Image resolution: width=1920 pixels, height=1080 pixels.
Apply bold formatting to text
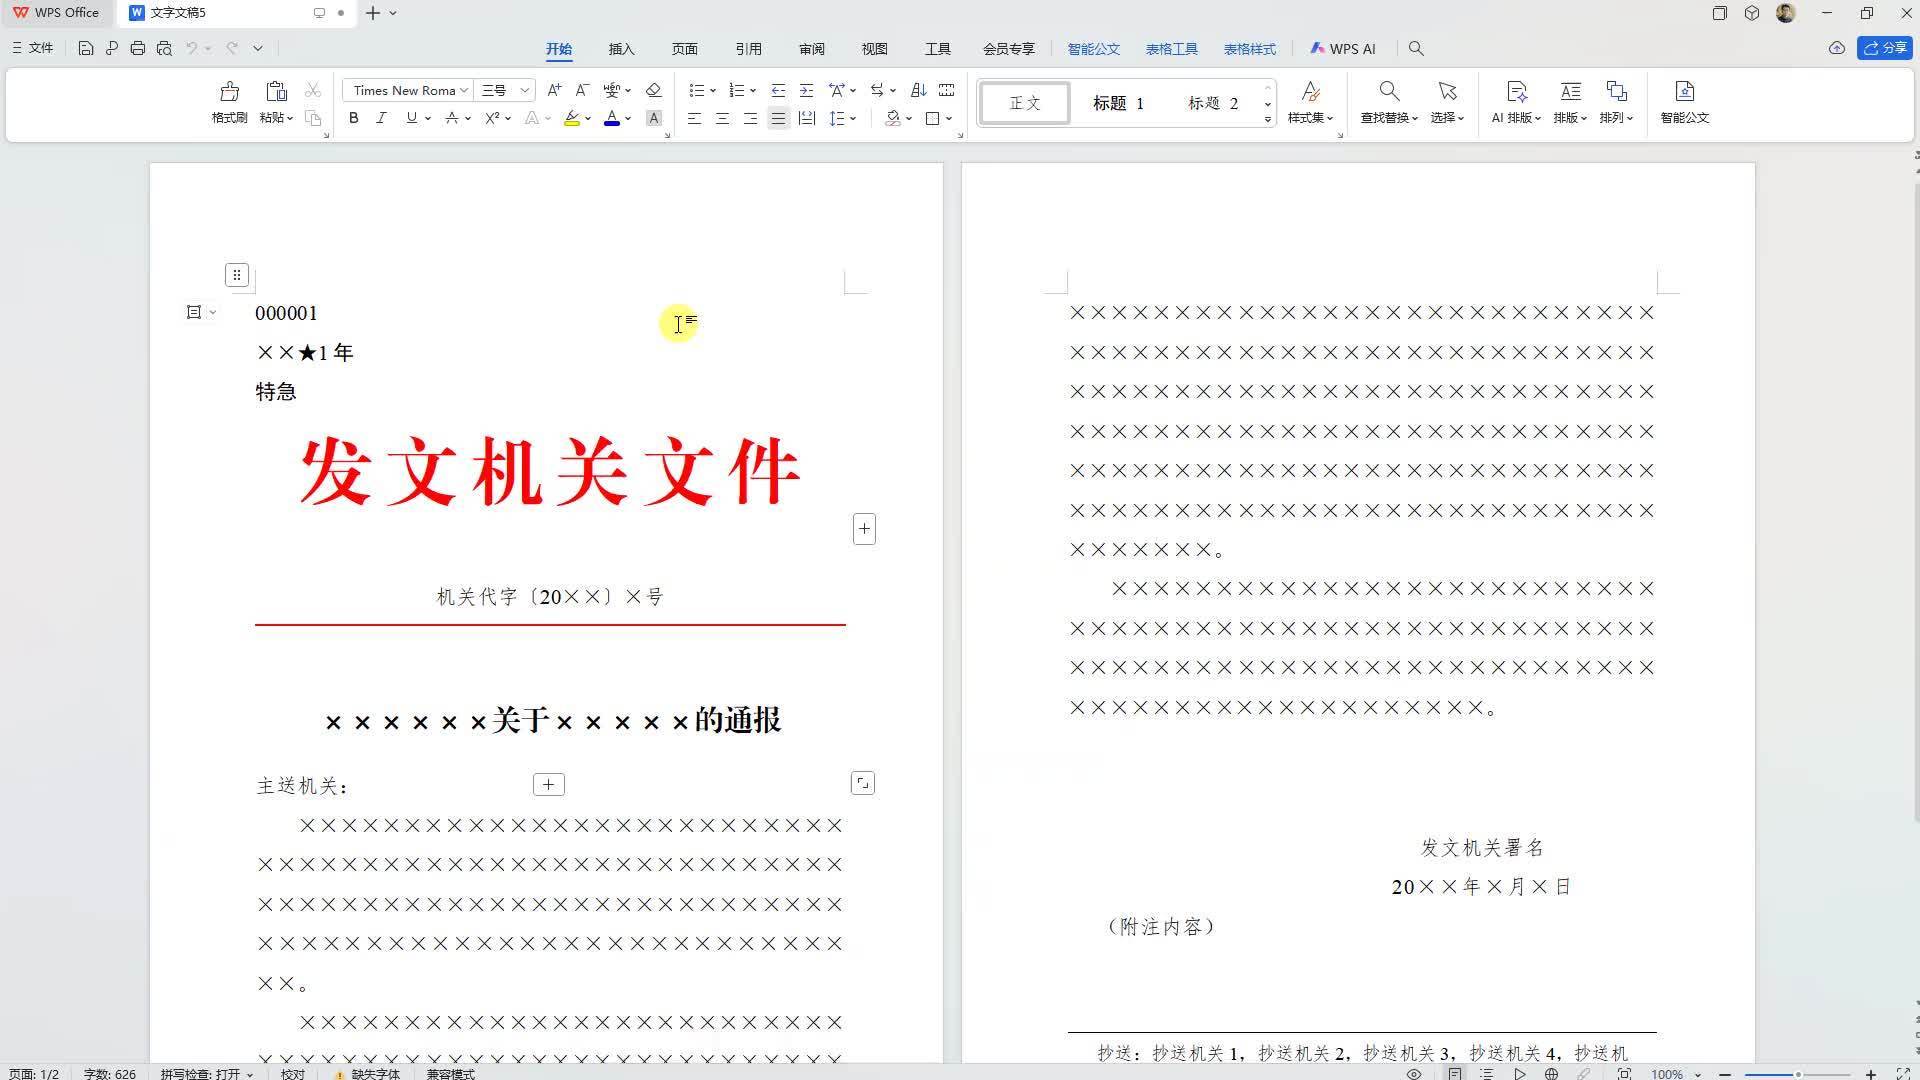click(353, 118)
